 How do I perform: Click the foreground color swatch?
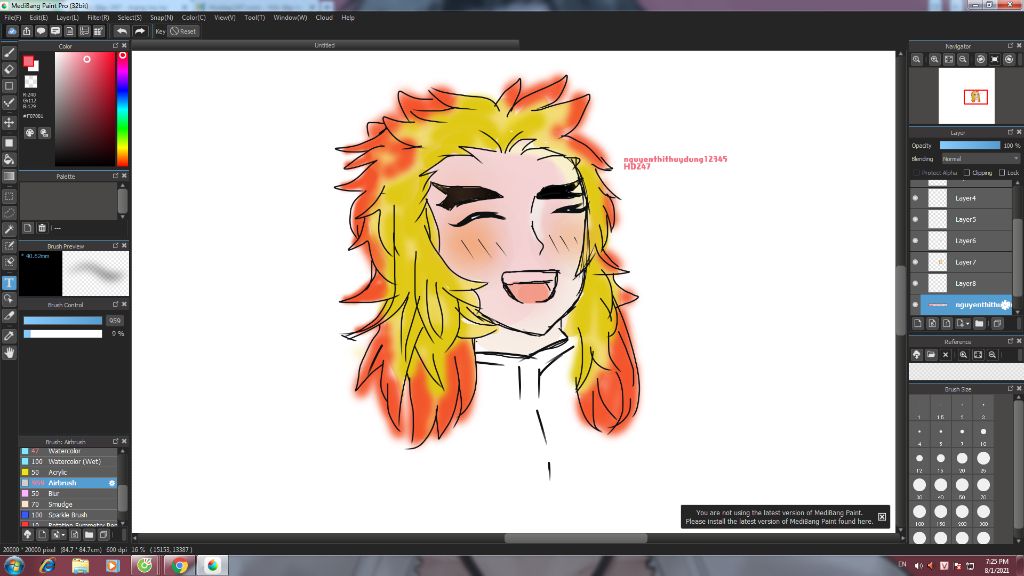click(x=28, y=61)
